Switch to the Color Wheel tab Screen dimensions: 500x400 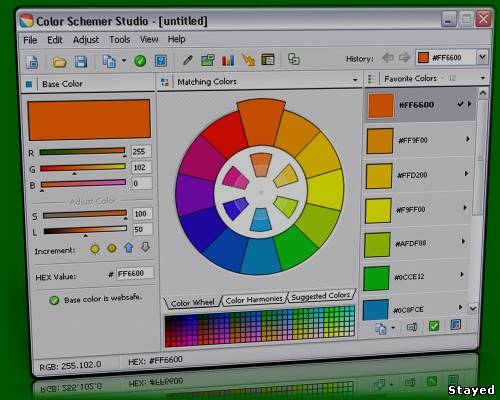click(192, 303)
